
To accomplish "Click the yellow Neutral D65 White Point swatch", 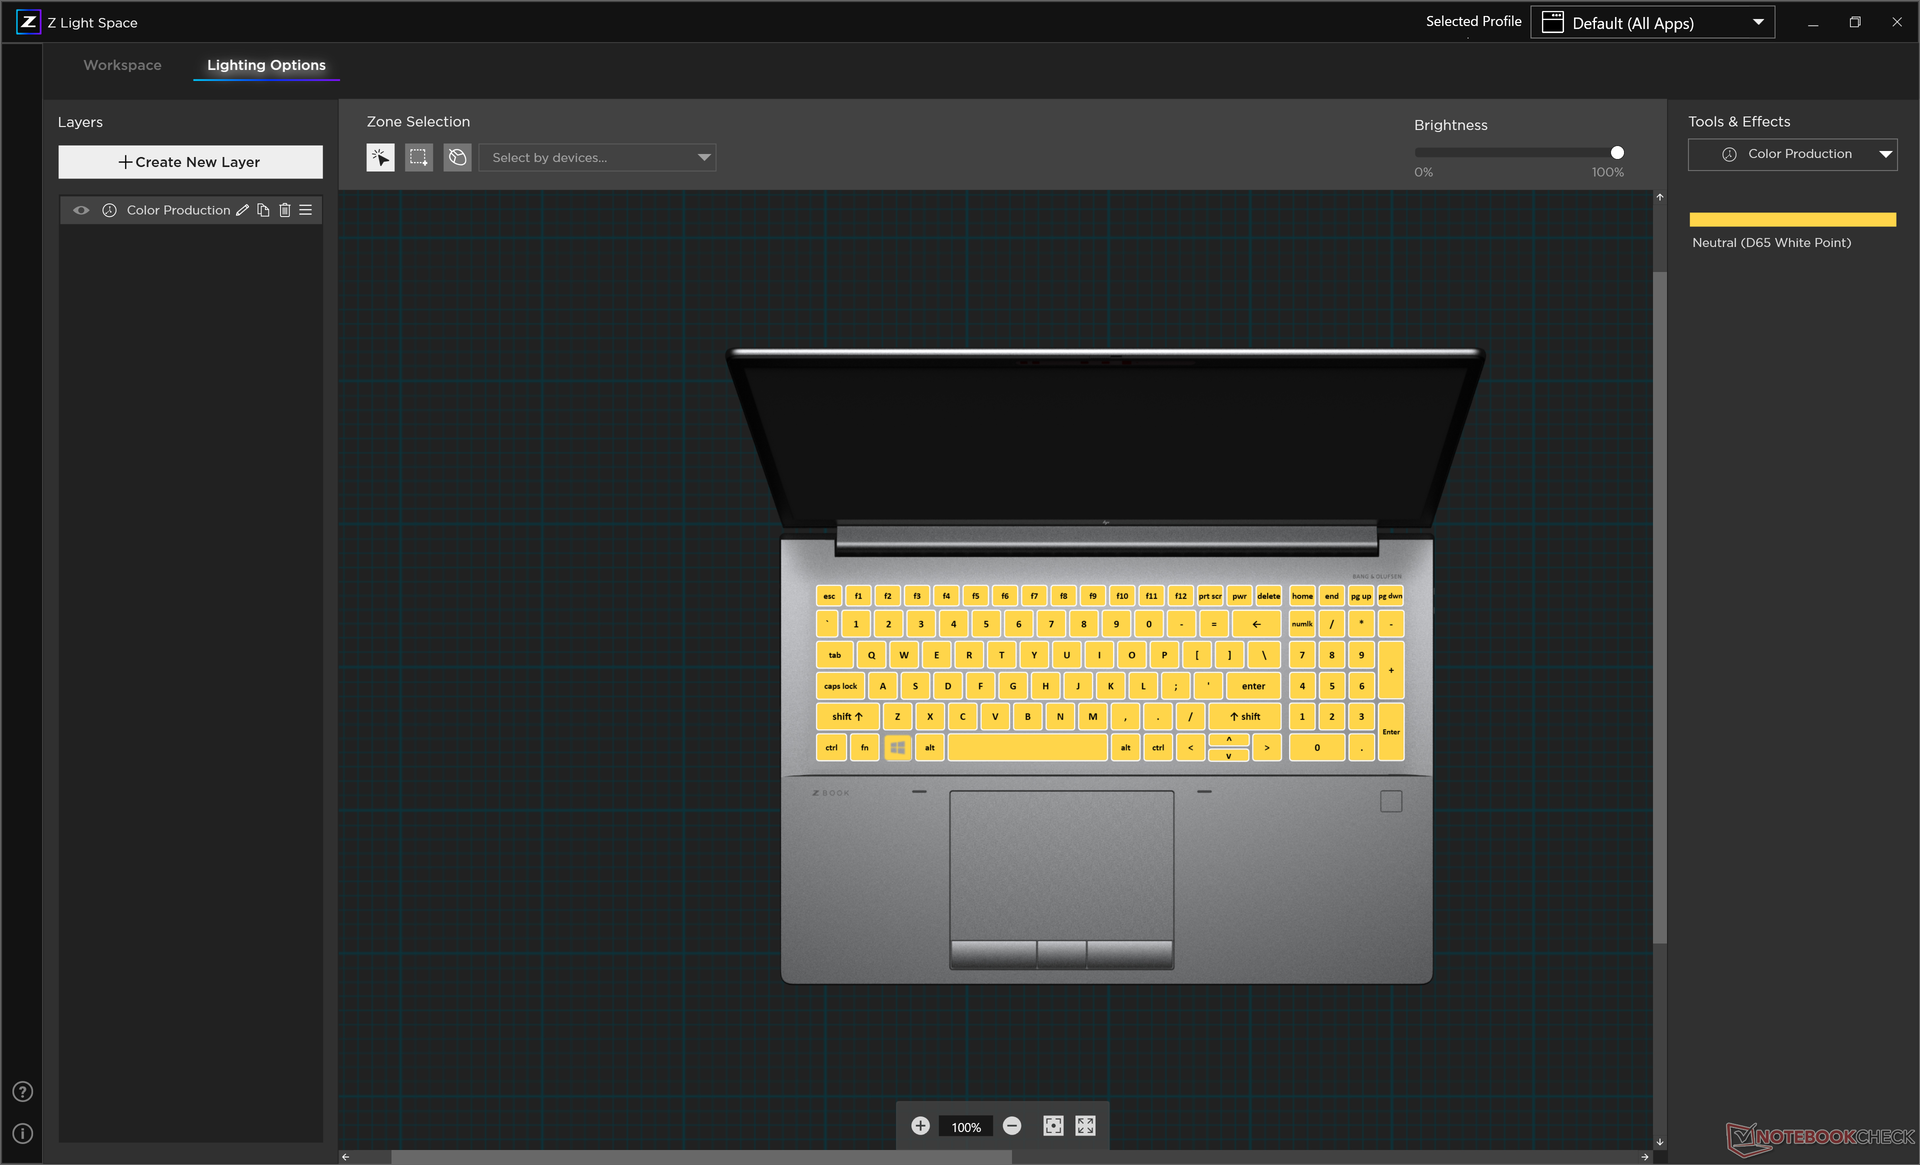I will (1792, 219).
